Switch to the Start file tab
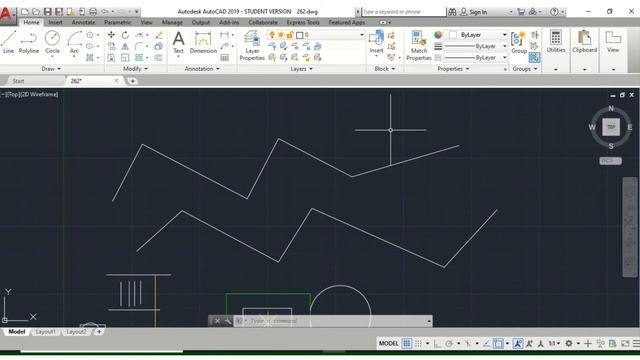This screenshot has width=640, height=360. click(x=18, y=81)
